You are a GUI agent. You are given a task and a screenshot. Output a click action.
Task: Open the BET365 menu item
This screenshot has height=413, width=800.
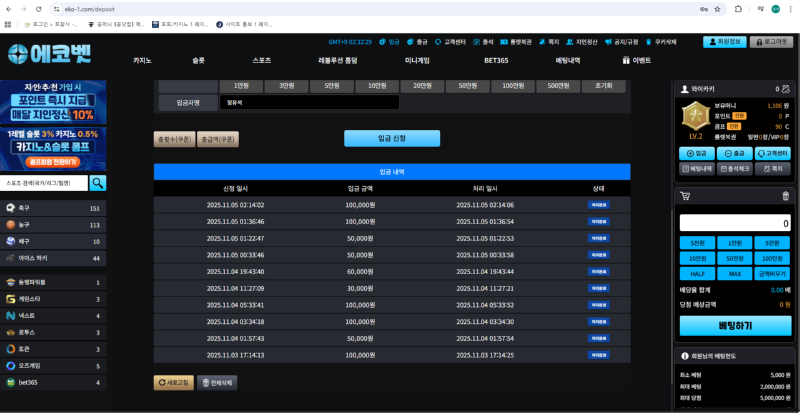pos(497,60)
